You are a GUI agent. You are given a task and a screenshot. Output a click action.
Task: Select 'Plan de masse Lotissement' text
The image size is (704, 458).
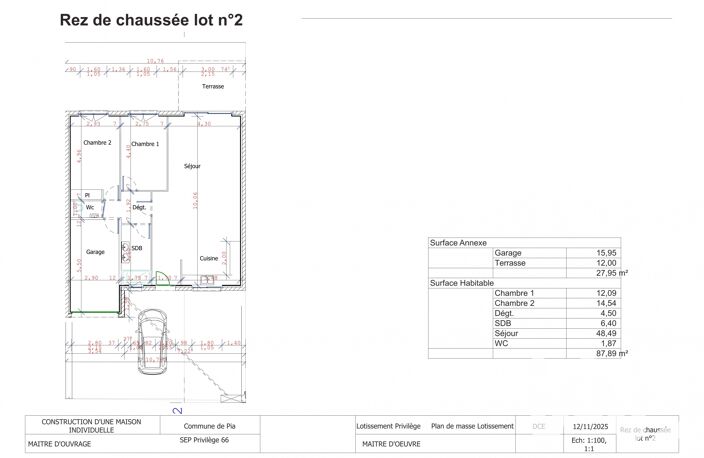point(472,426)
